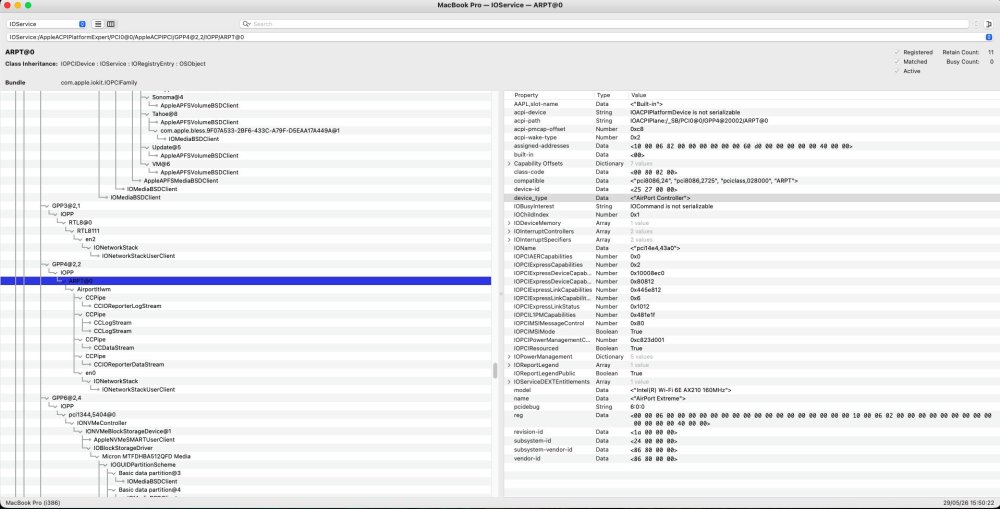This screenshot has width=1000, height=509.
Task: Select the acpi-path property row
Action: 752,120
